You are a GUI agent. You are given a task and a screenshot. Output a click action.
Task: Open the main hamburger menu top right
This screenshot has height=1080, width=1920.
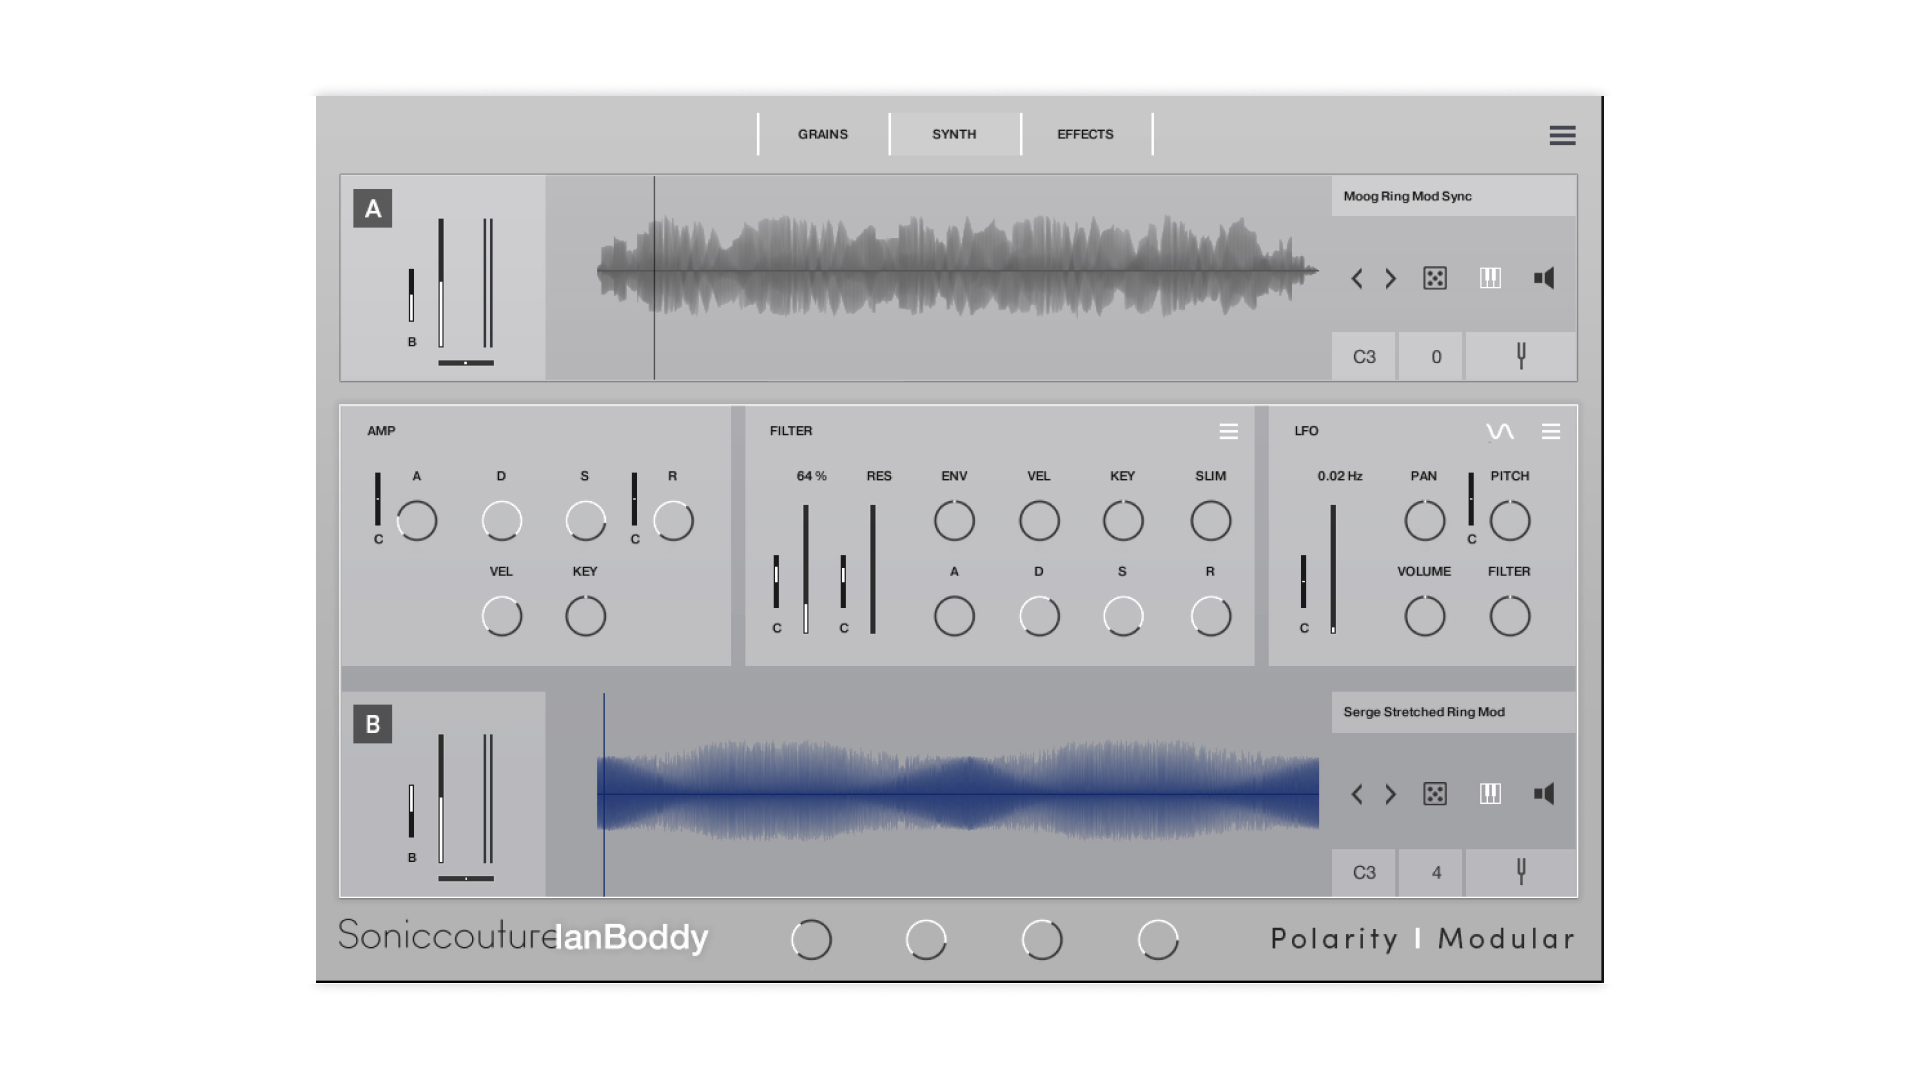point(1562,135)
